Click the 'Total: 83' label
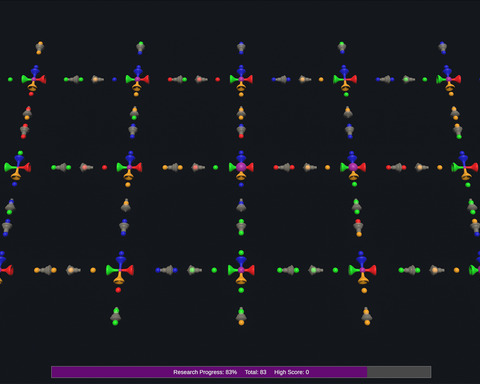 pos(255,372)
